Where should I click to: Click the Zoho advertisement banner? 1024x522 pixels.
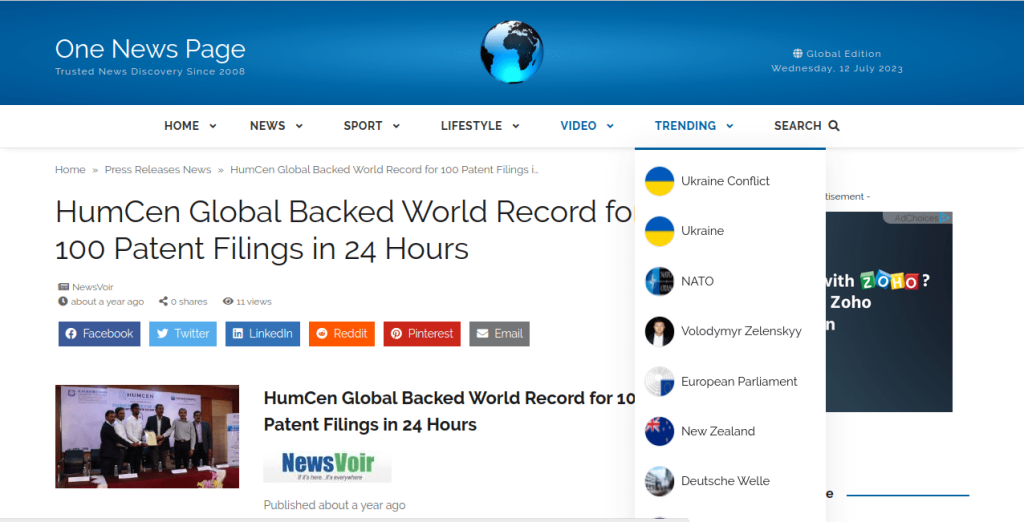[x=889, y=312]
